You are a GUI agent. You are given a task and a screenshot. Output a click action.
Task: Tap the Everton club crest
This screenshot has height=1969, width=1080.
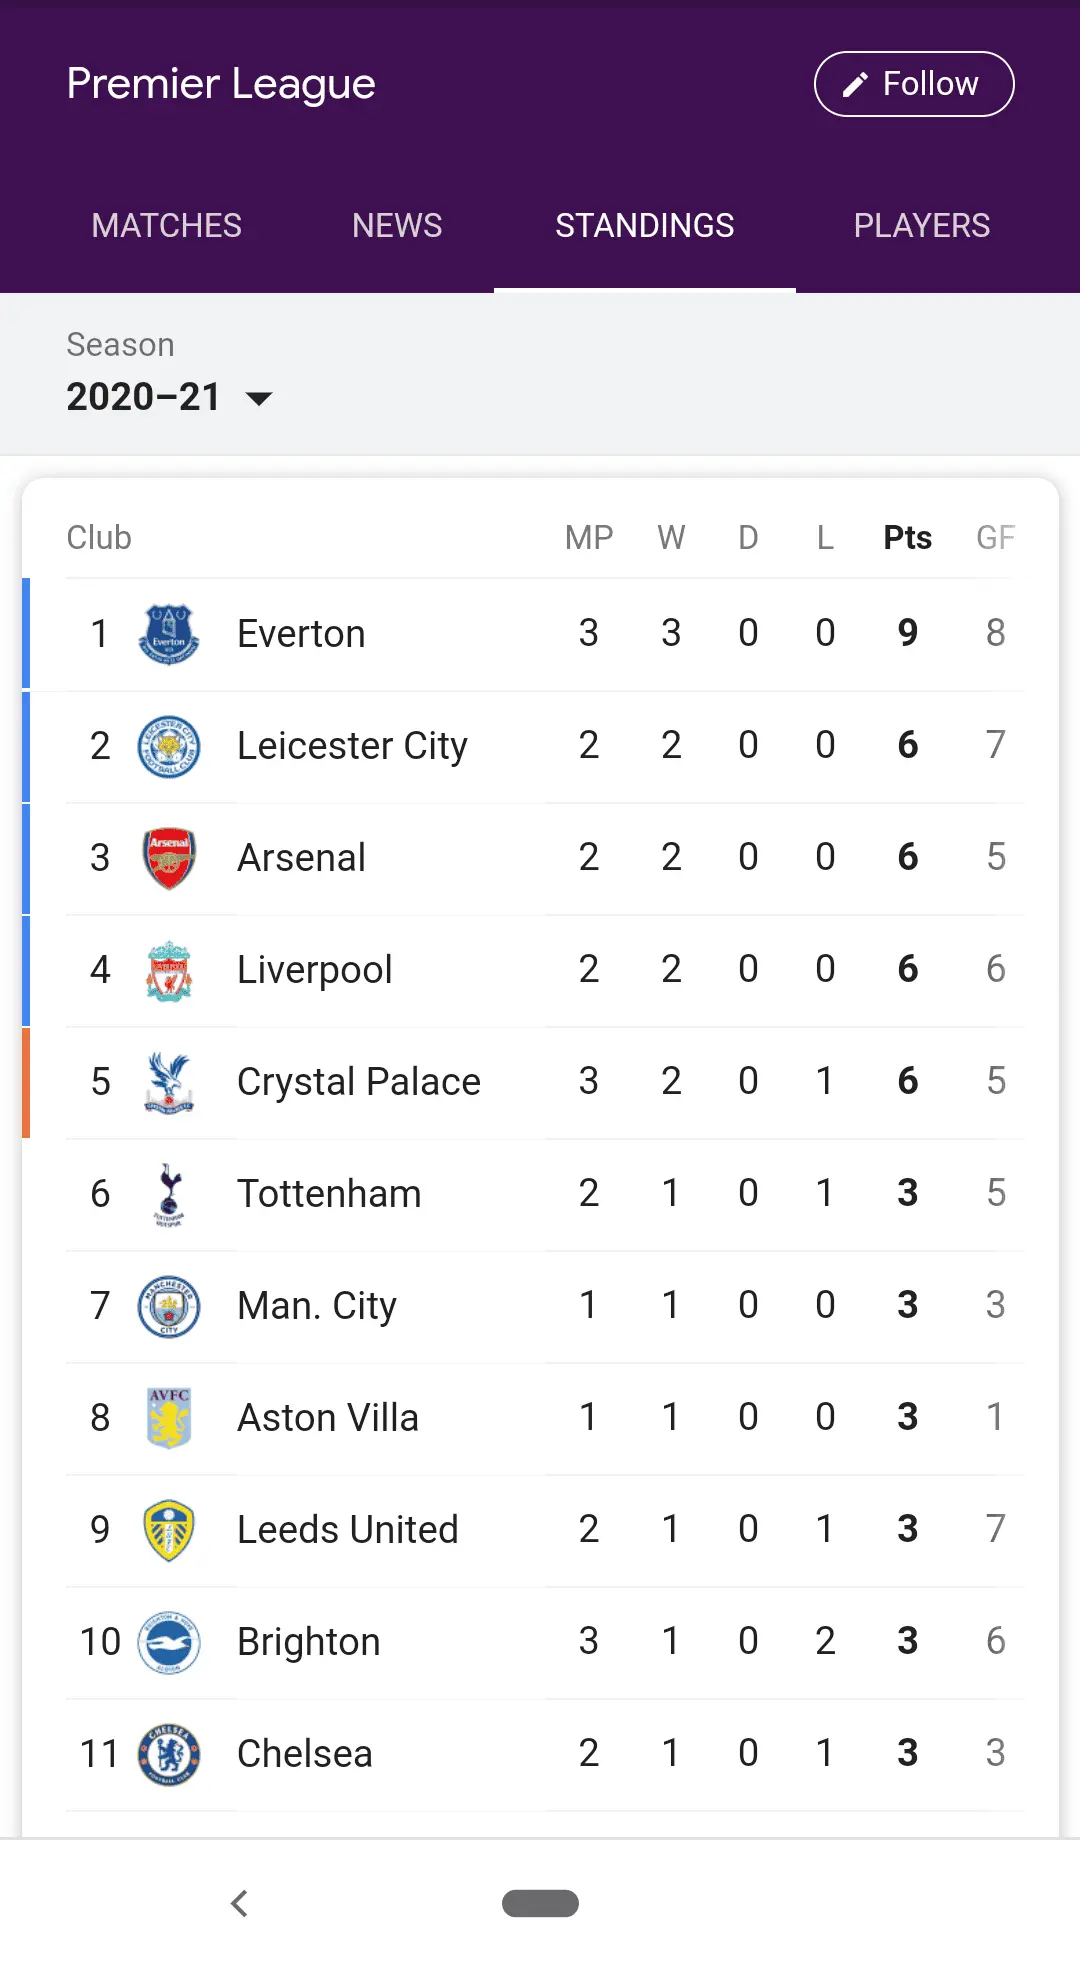pos(168,634)
